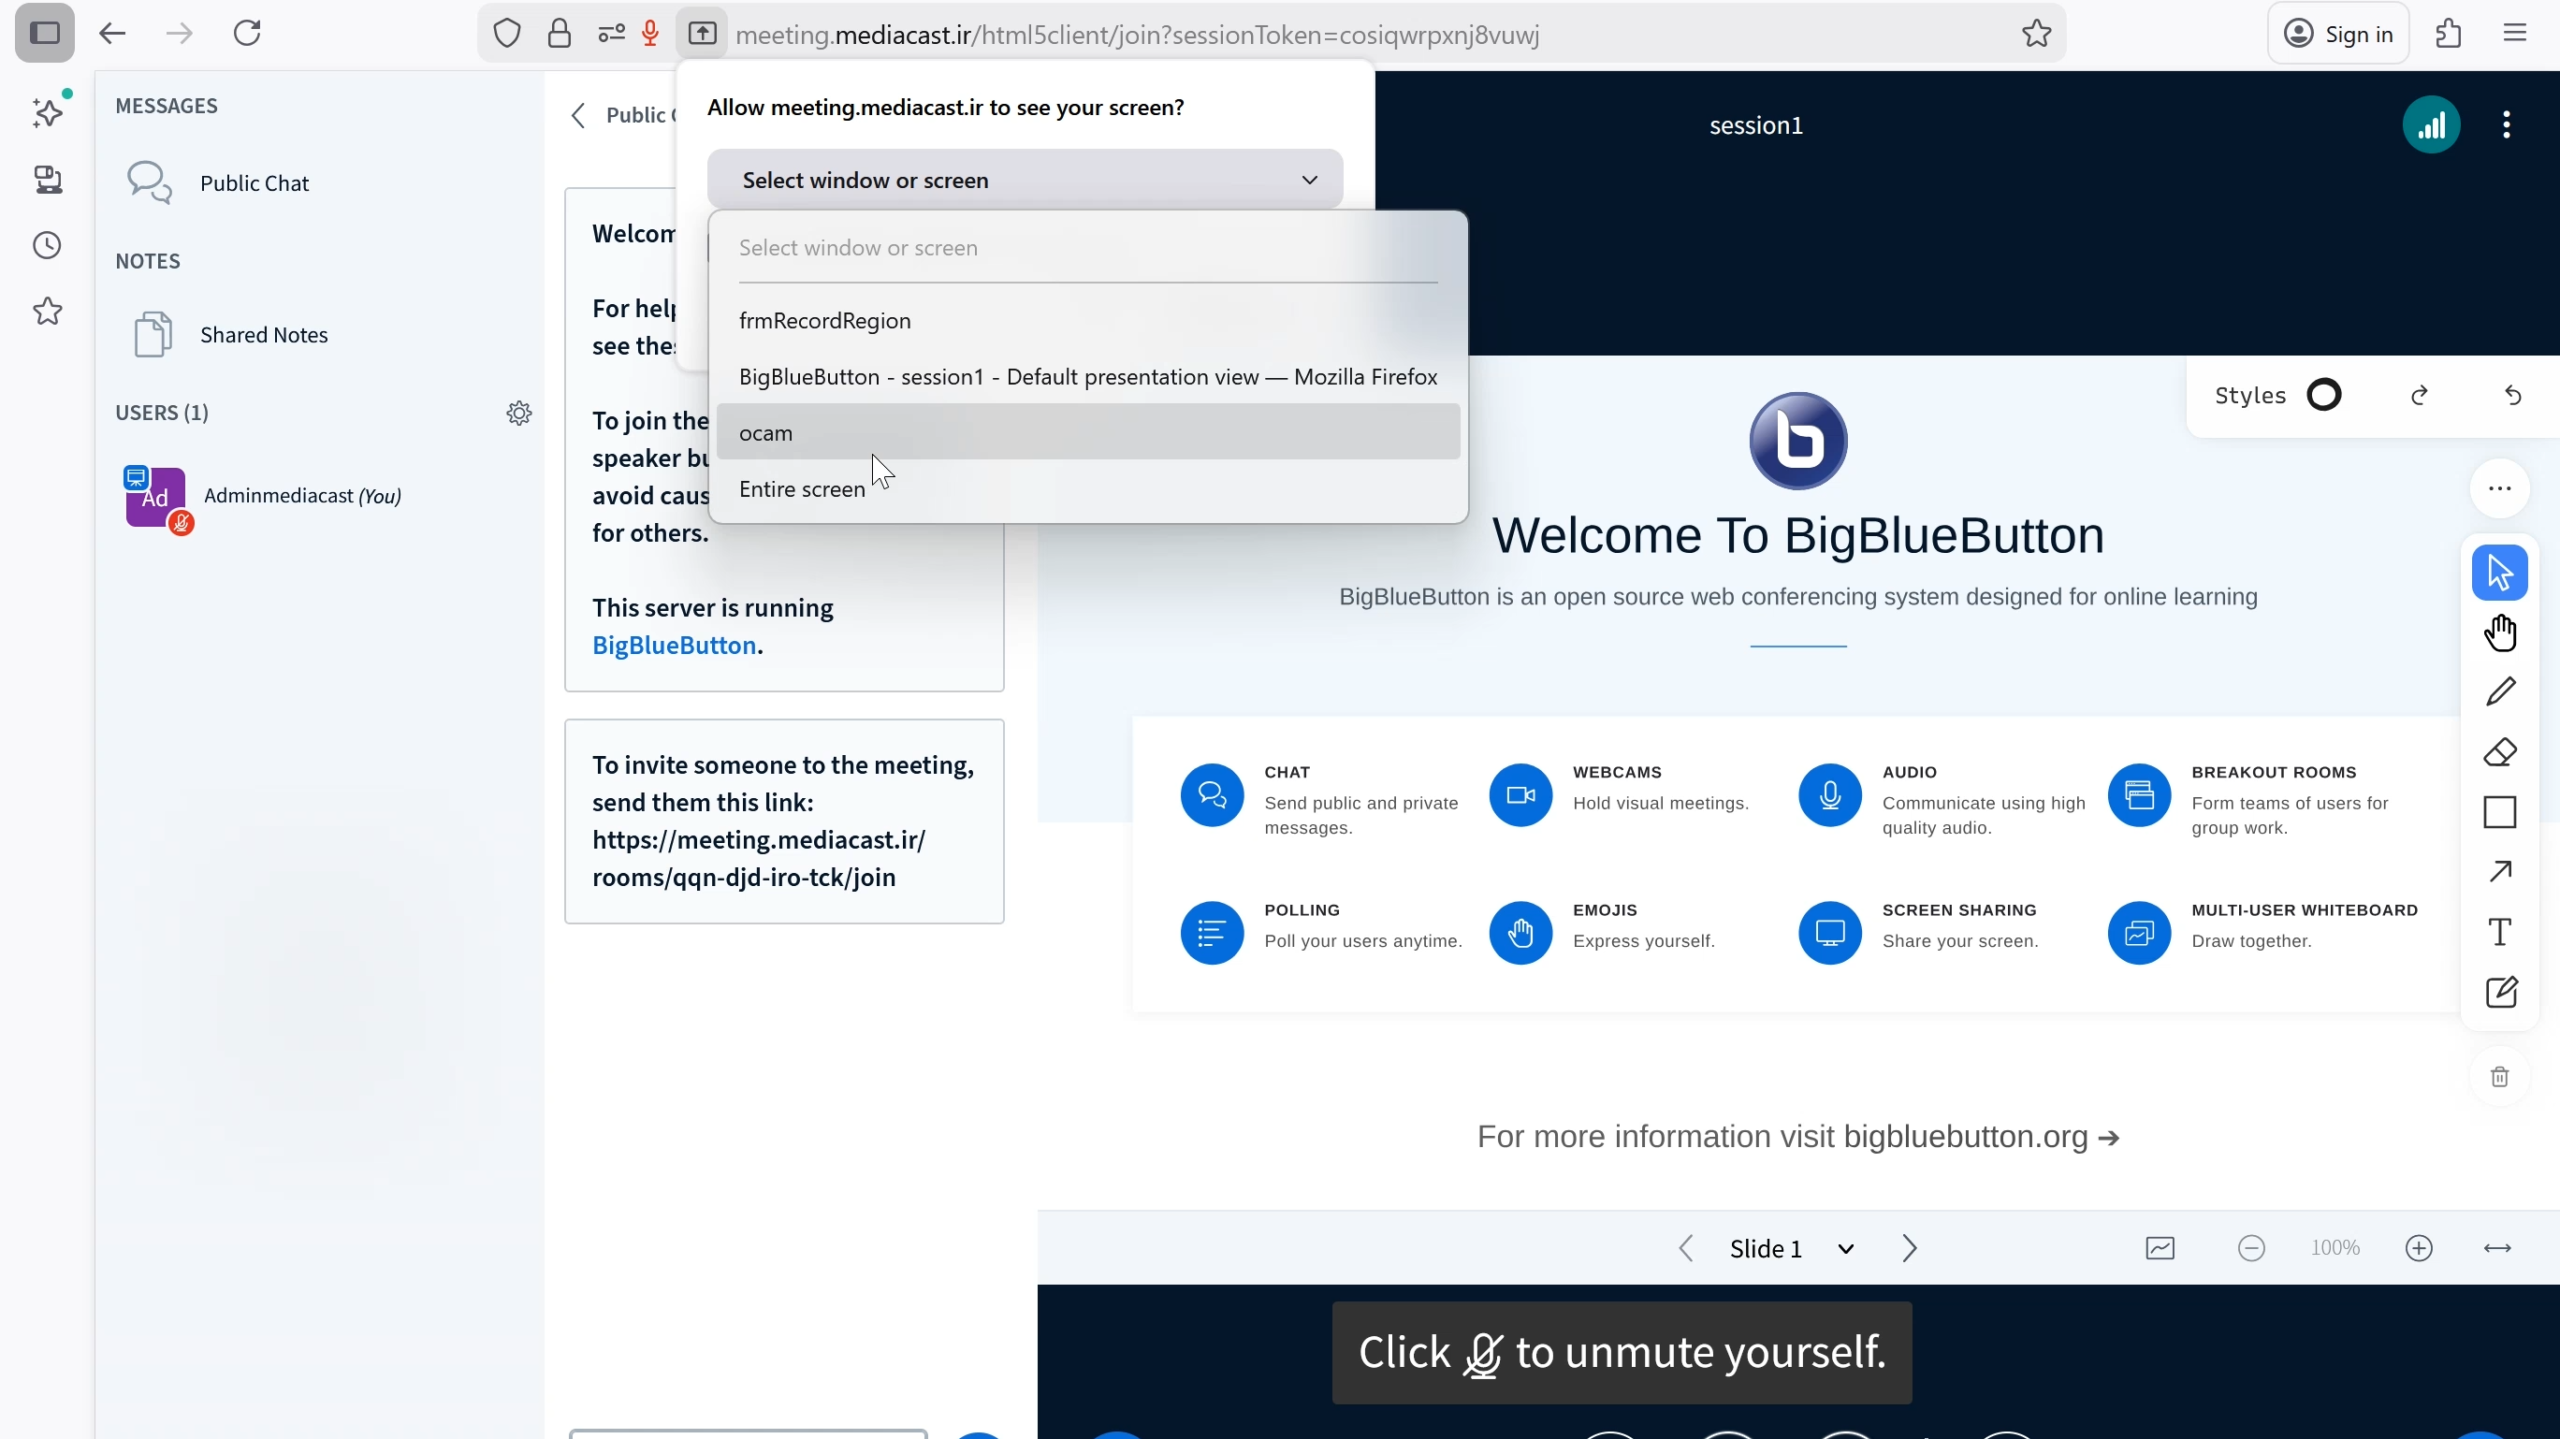The image size is (2560, 1439).
Task: Select the pencil draw tool
Action: coord(2500,692)
